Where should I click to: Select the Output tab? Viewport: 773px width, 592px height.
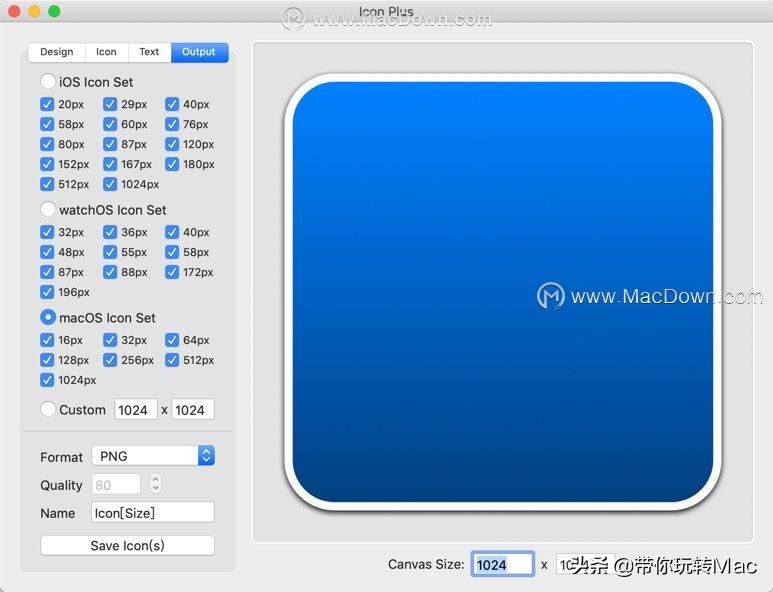[199, 52]
